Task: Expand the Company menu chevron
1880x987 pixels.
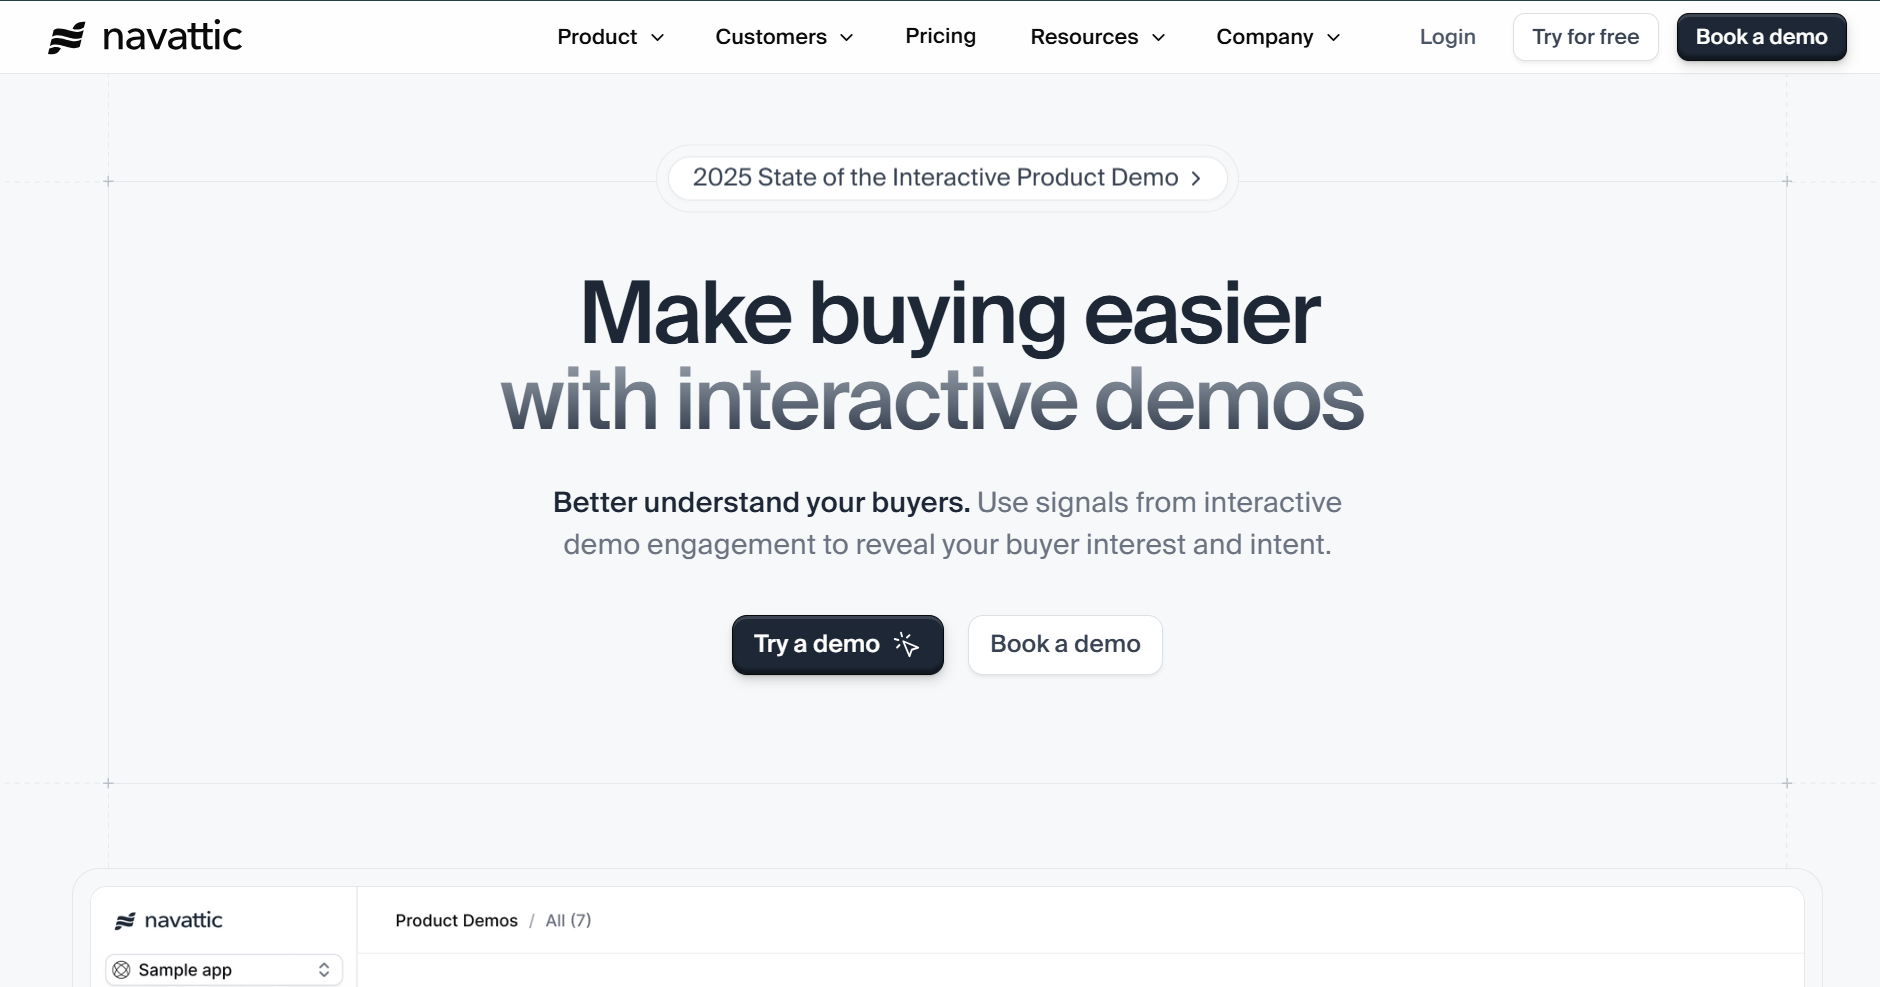Action: pyautogui.click(x=1334, y=38)
